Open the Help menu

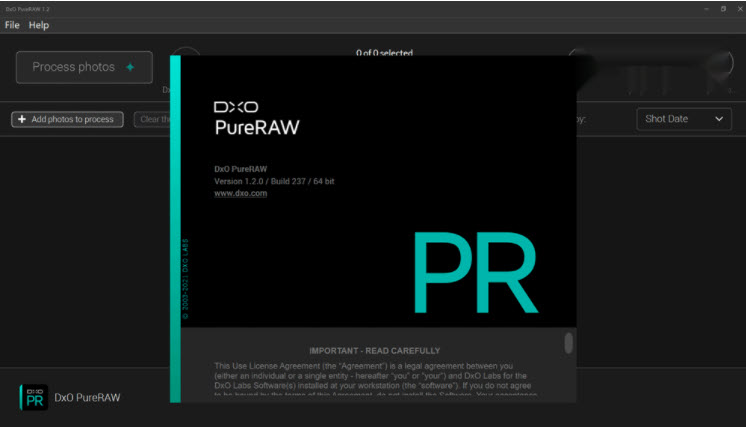point(39,25)
